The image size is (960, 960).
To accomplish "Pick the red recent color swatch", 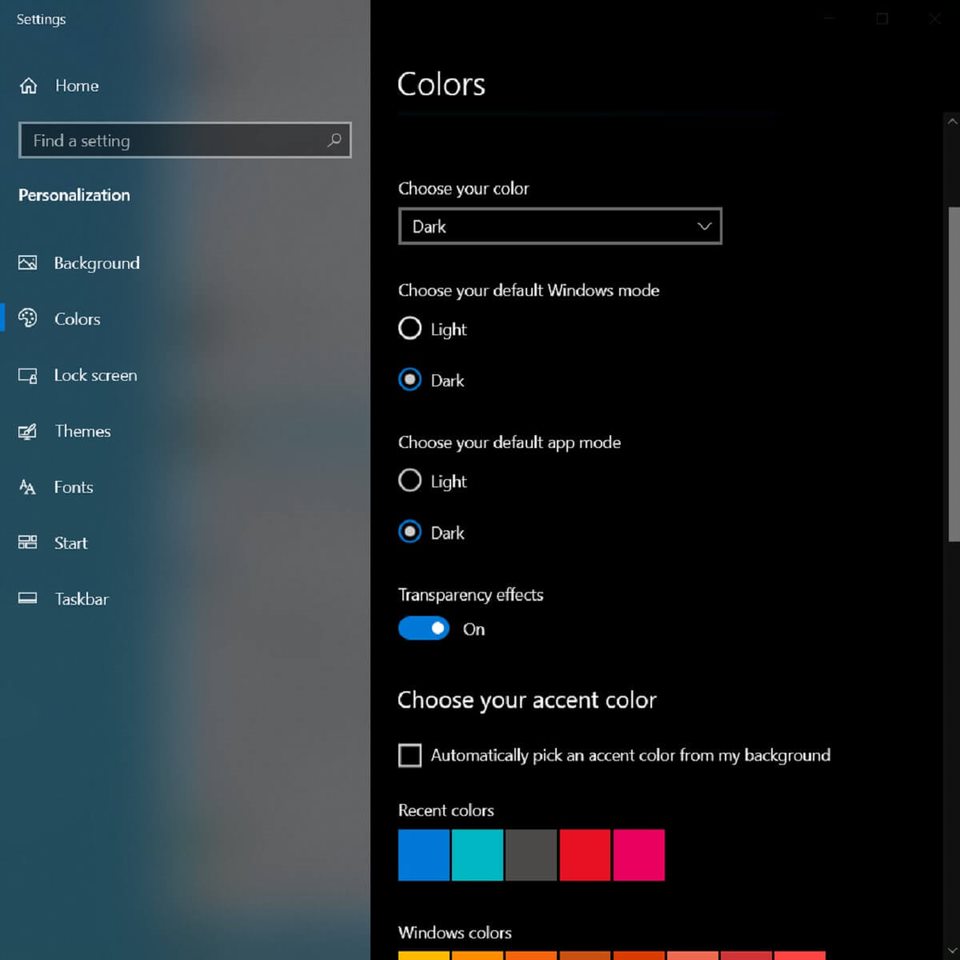I will coord(585,855).
